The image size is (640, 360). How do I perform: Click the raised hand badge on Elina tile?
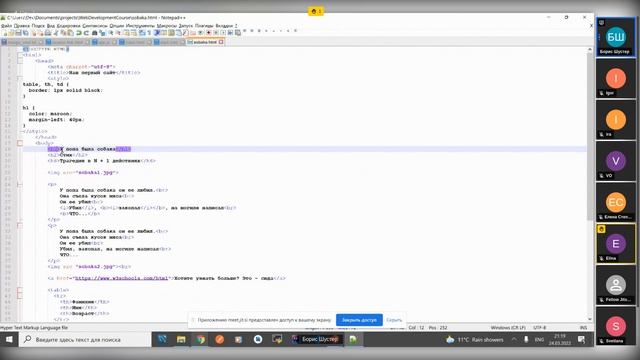tap(601, 229)
